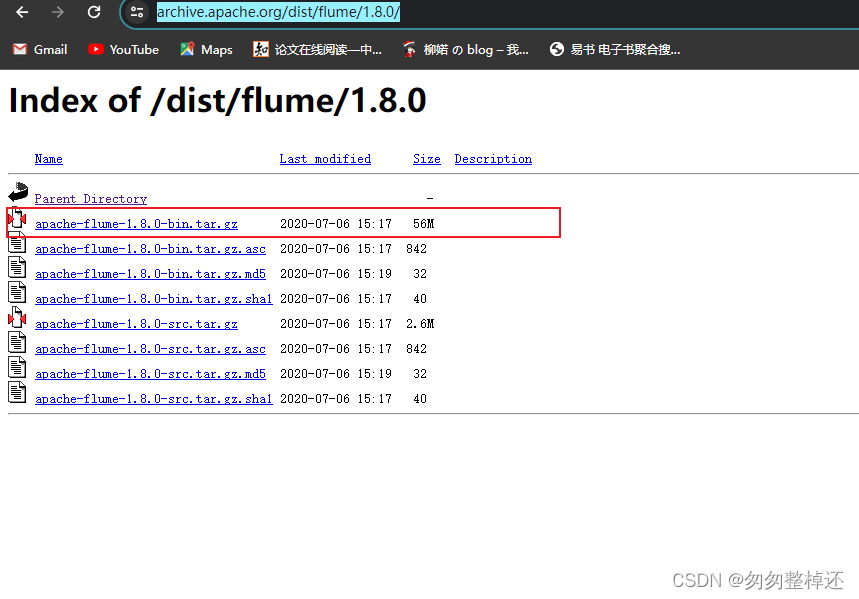The height and width of the screenshot is (599, 859).
Task: Click the archive icon beside apache-flume-1.8.0-bin.tar.gz
Action: coord(17,217)
